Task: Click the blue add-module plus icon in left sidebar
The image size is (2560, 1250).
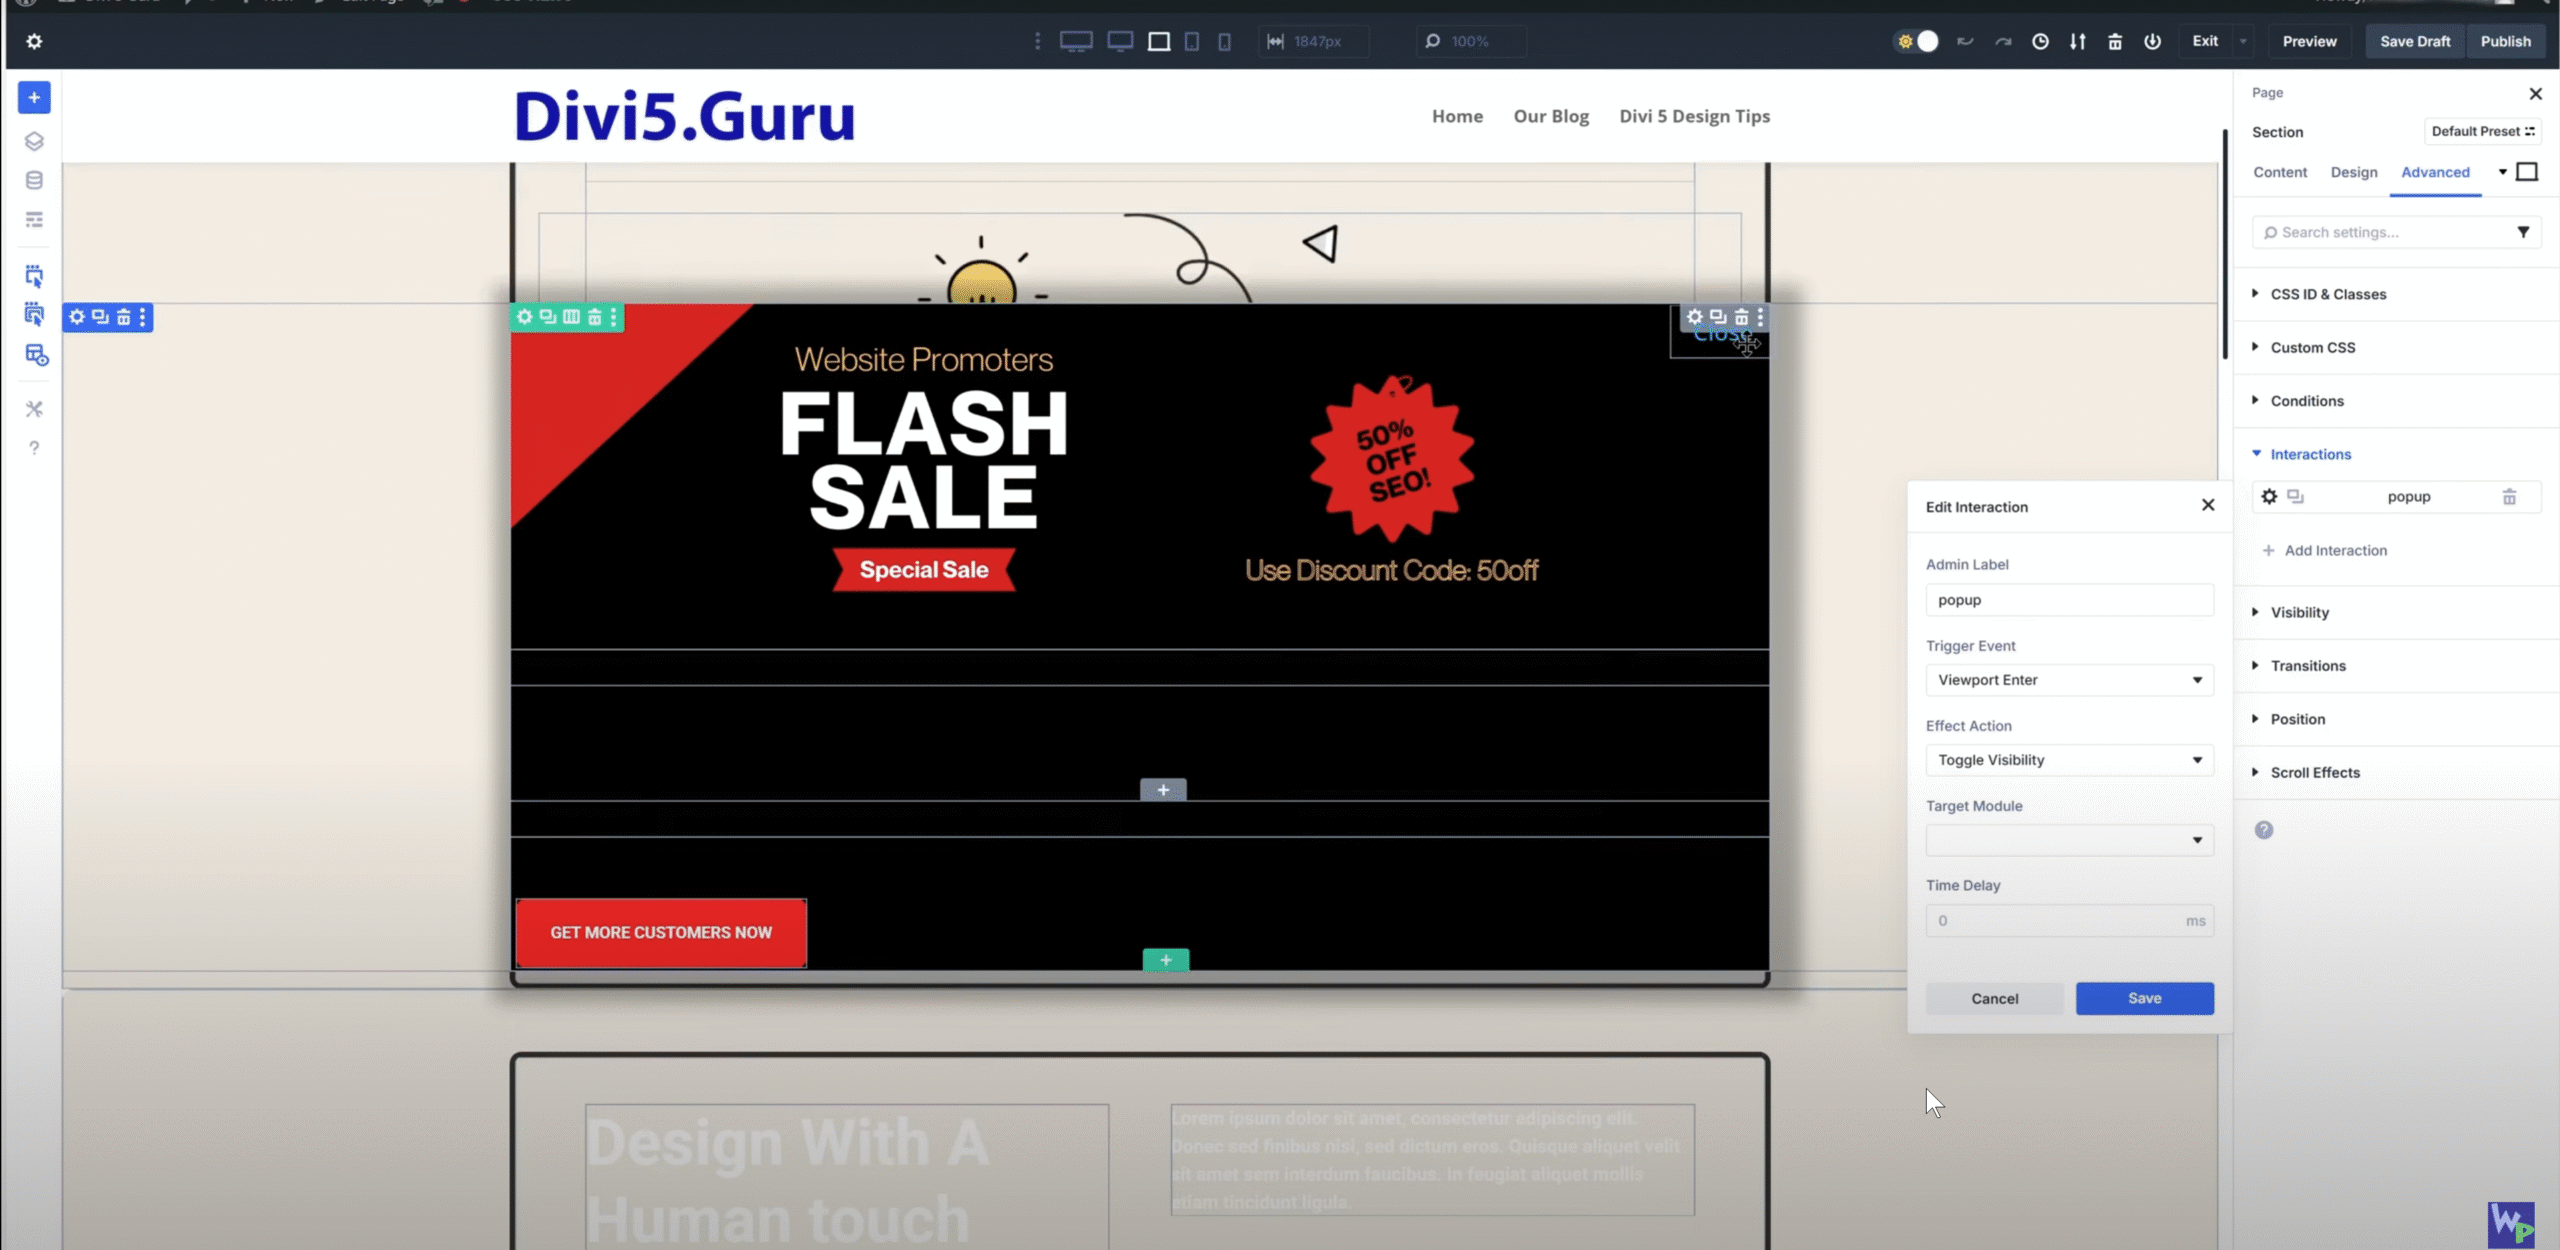Action: pyautogui.click(x=34, y=97)
